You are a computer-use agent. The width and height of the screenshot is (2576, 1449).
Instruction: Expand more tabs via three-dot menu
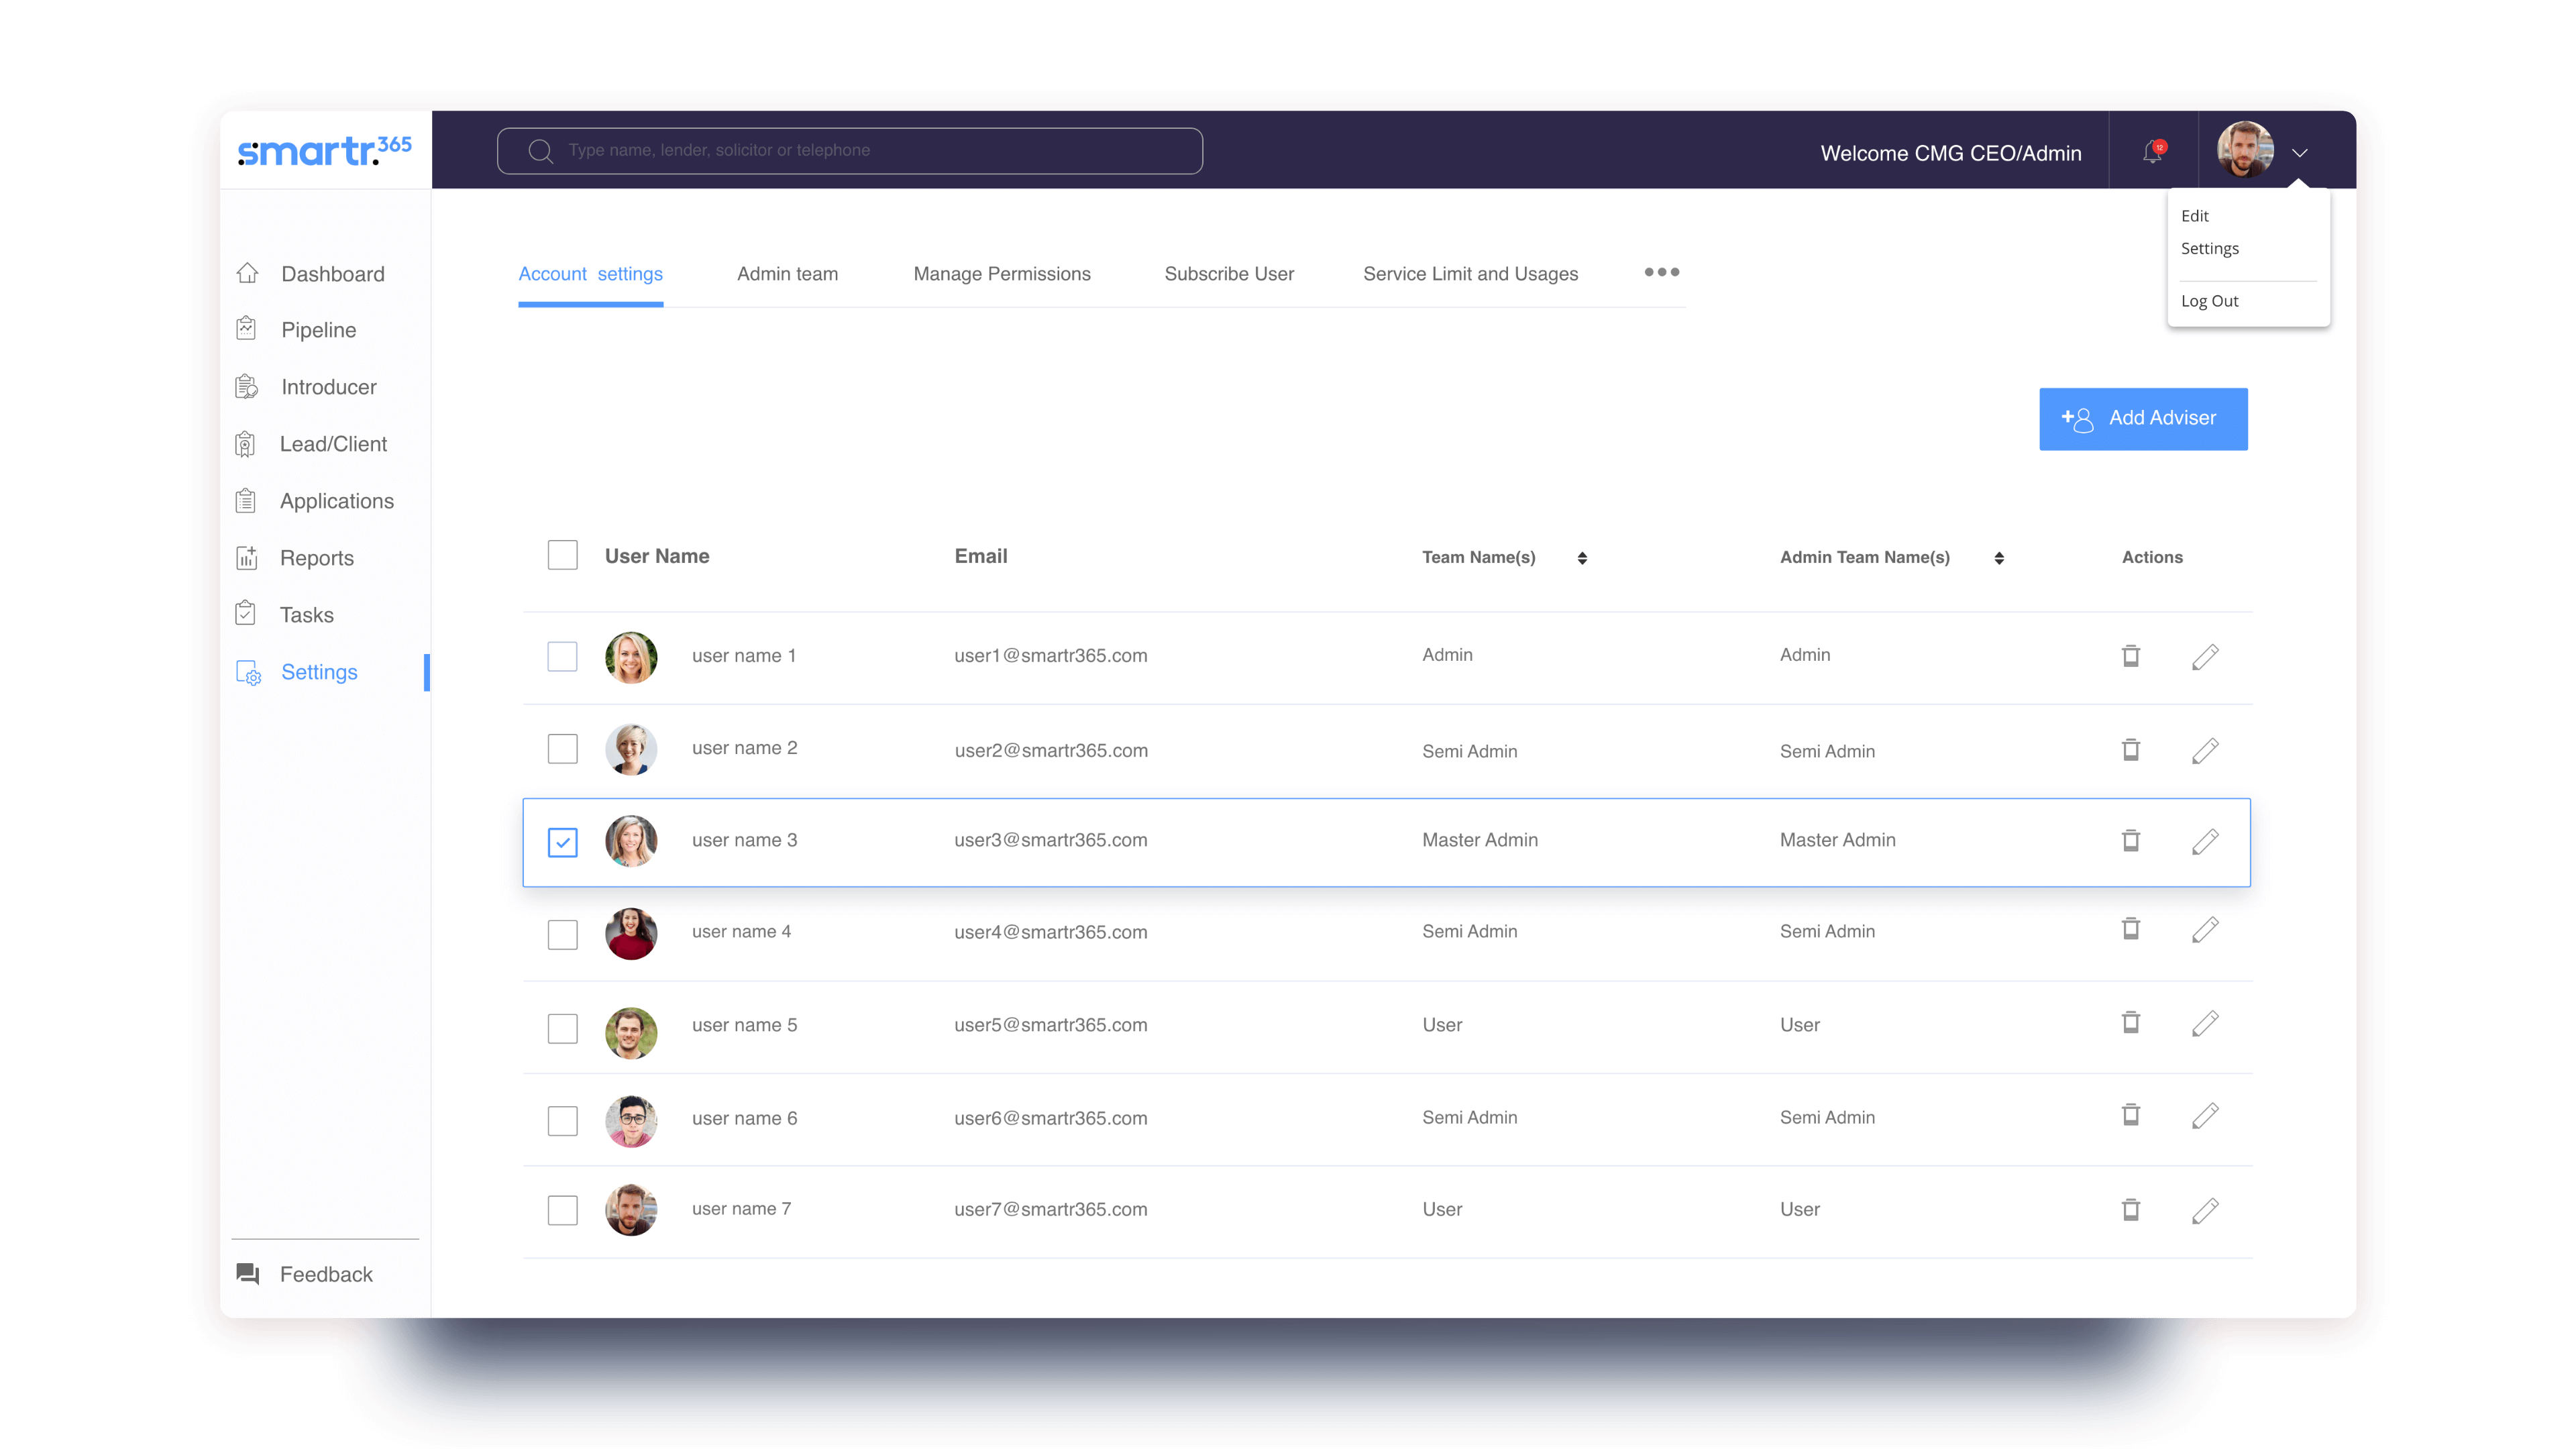point(1661,272)
